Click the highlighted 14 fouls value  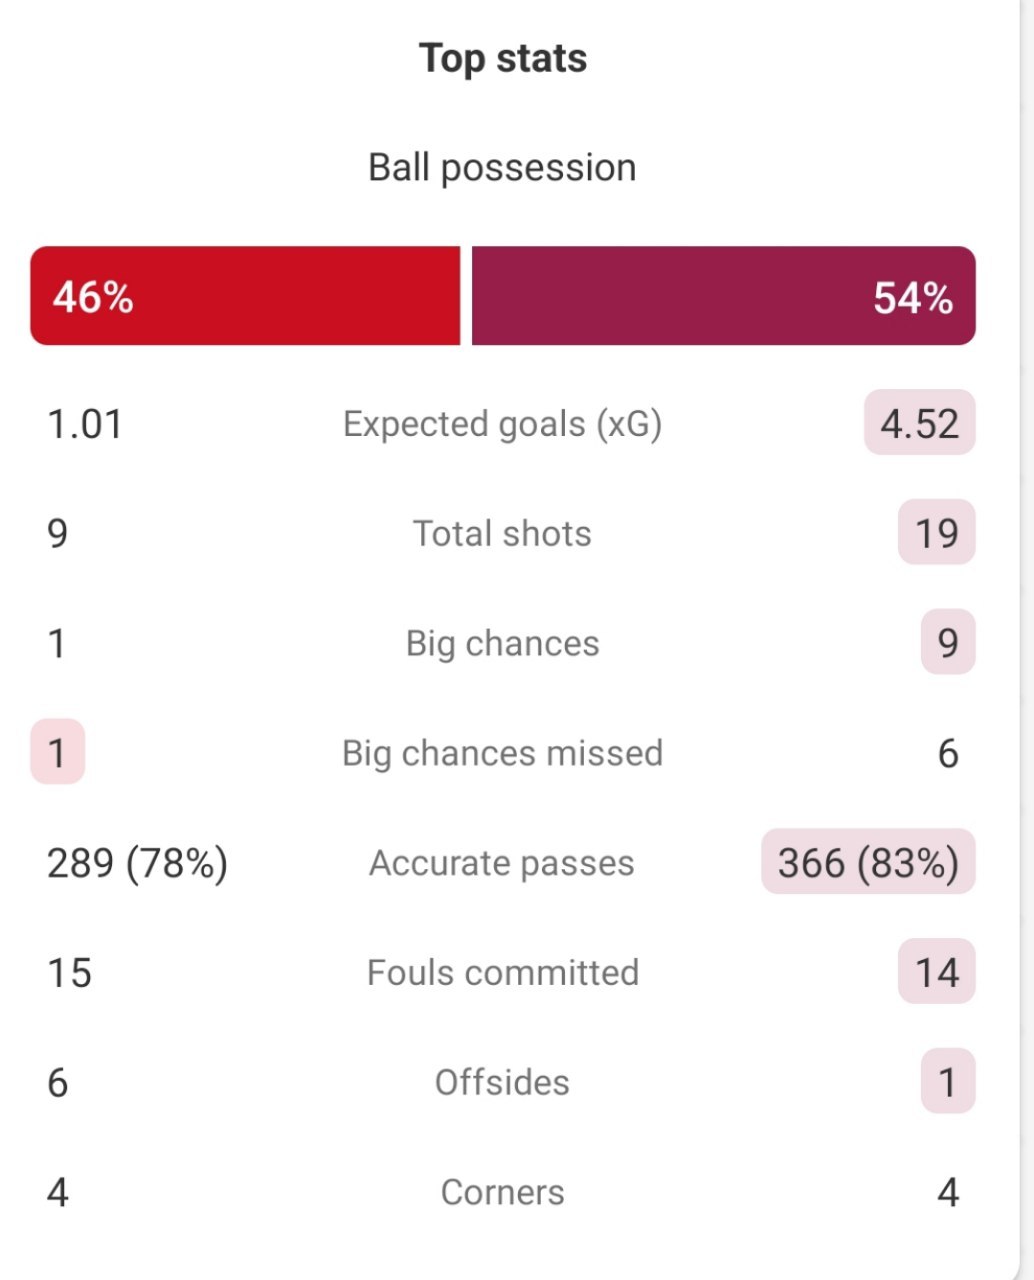(936, 972)
